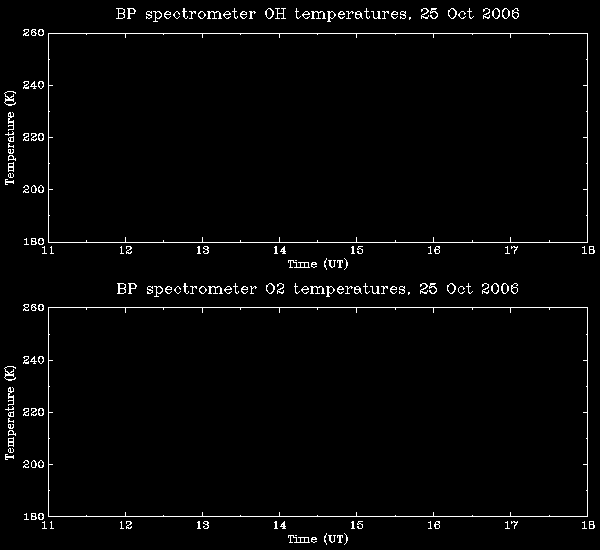
Task: Click the 'BP spectrometer O2 temperatures' plot title
Action: click(317, 289)
